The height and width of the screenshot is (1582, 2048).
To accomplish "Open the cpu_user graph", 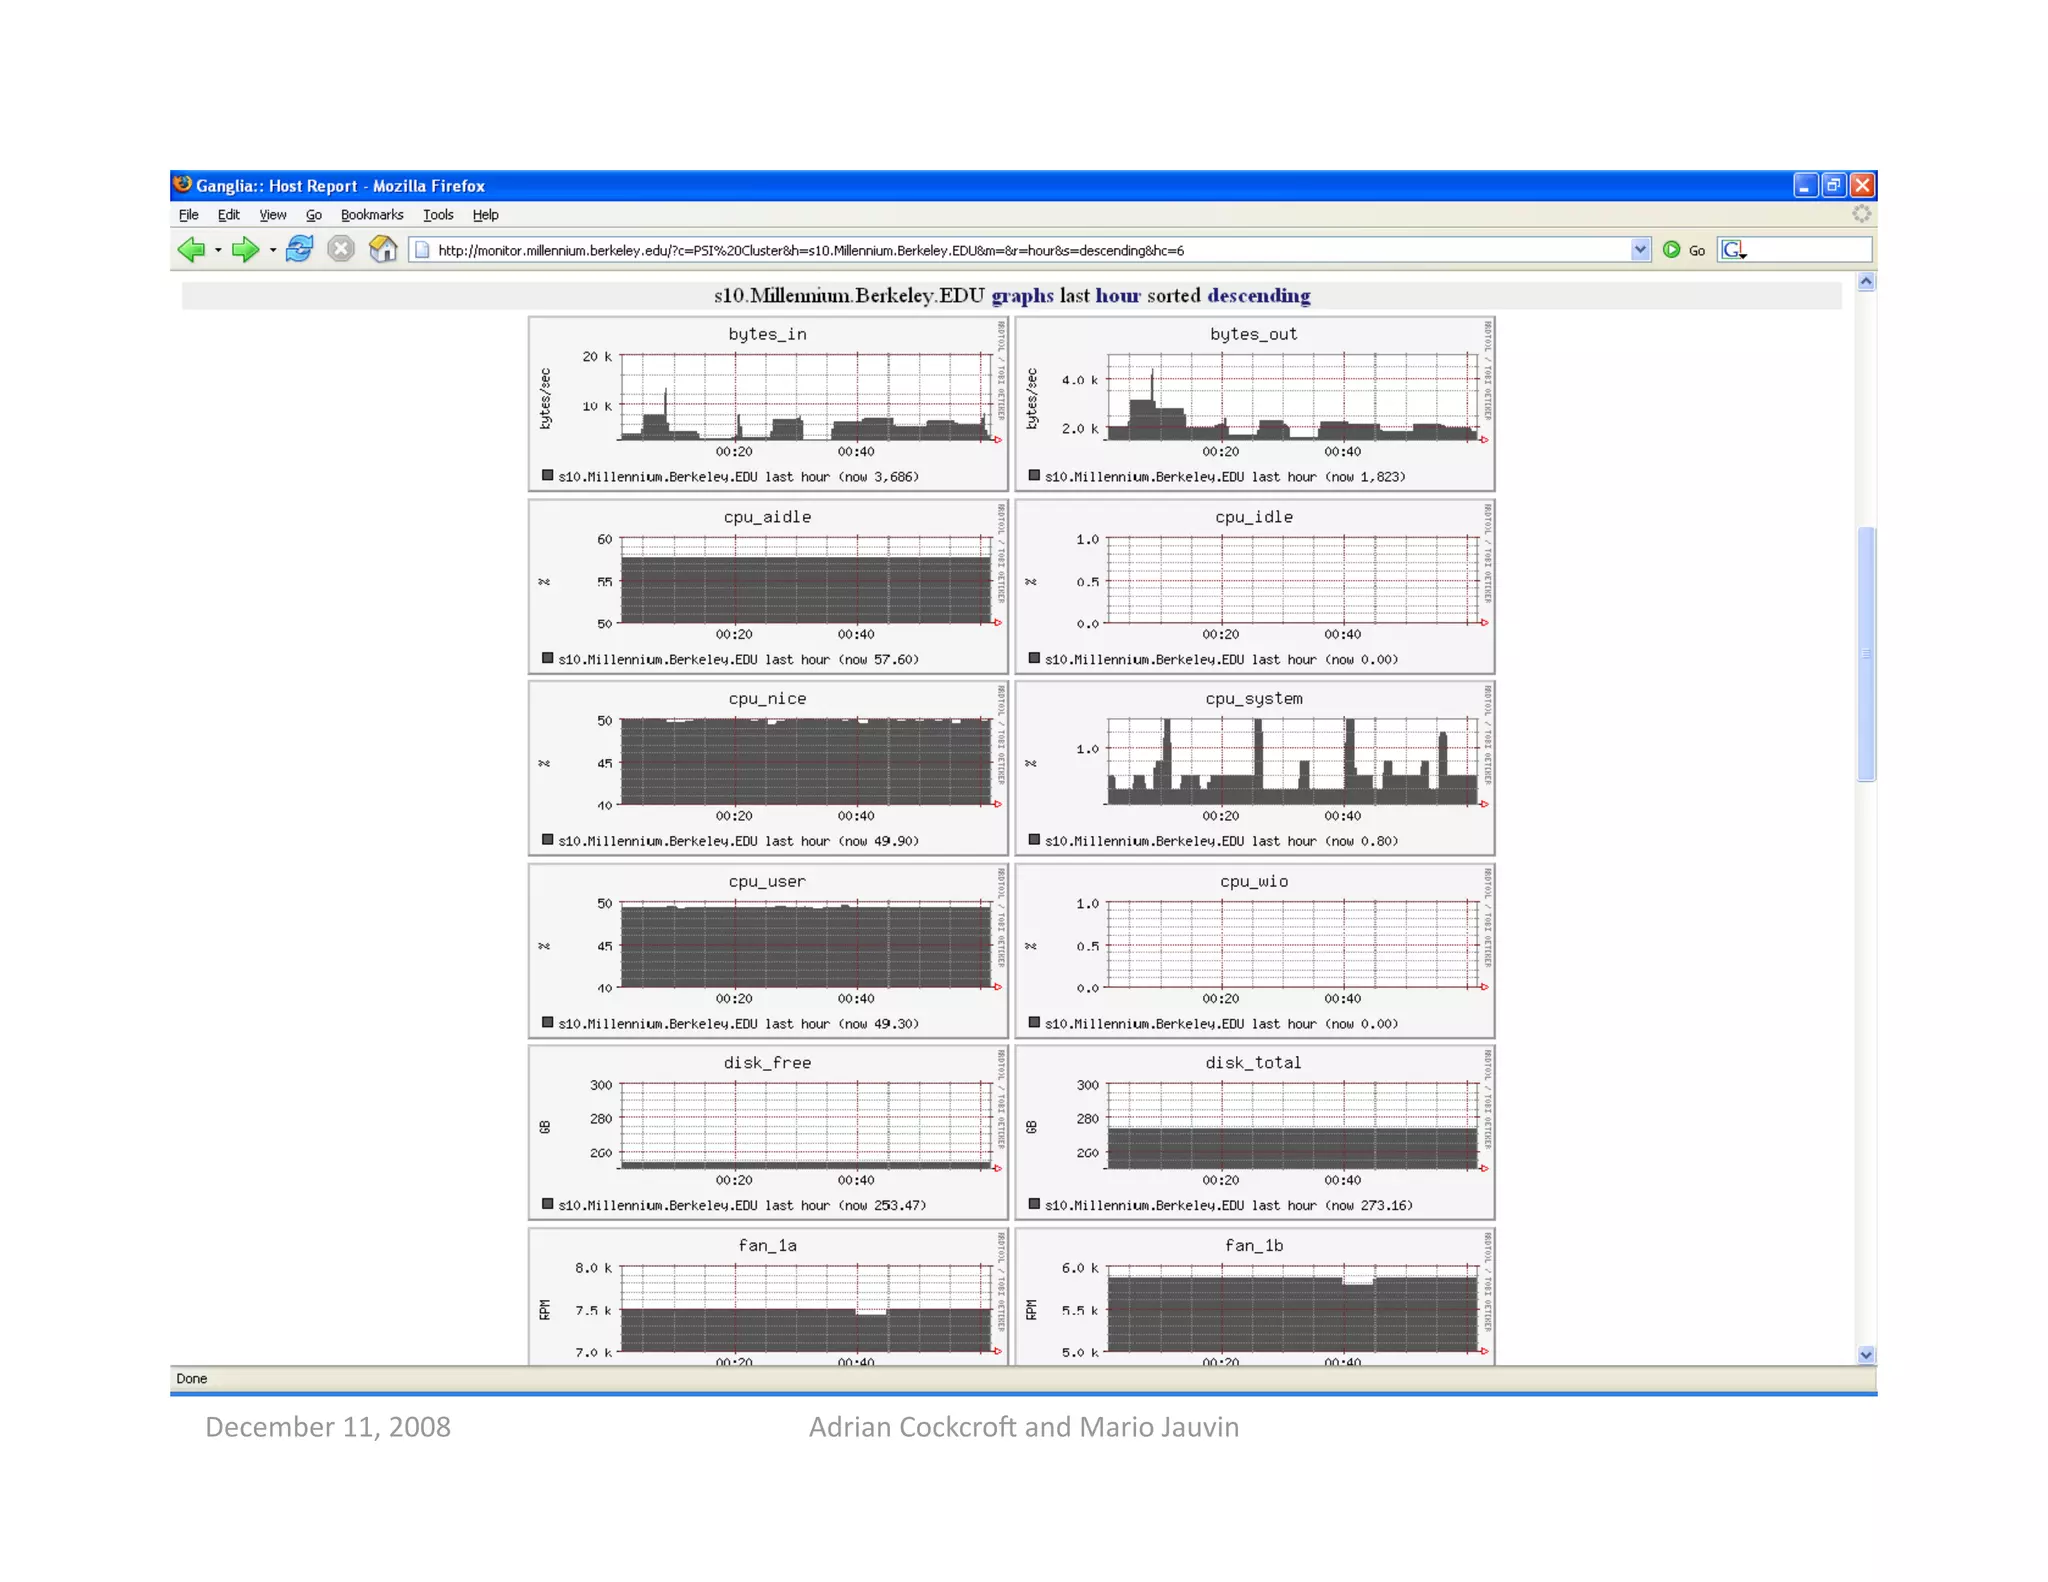I will (x=768, y=951).
